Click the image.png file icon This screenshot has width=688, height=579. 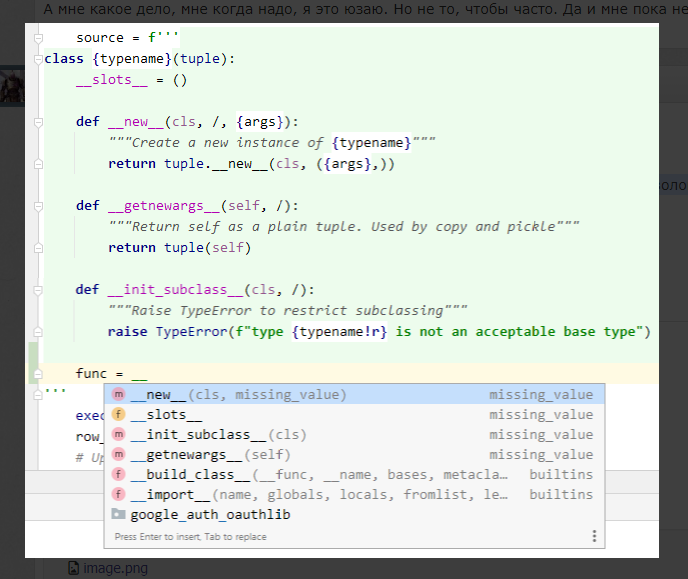pos(74,568)
